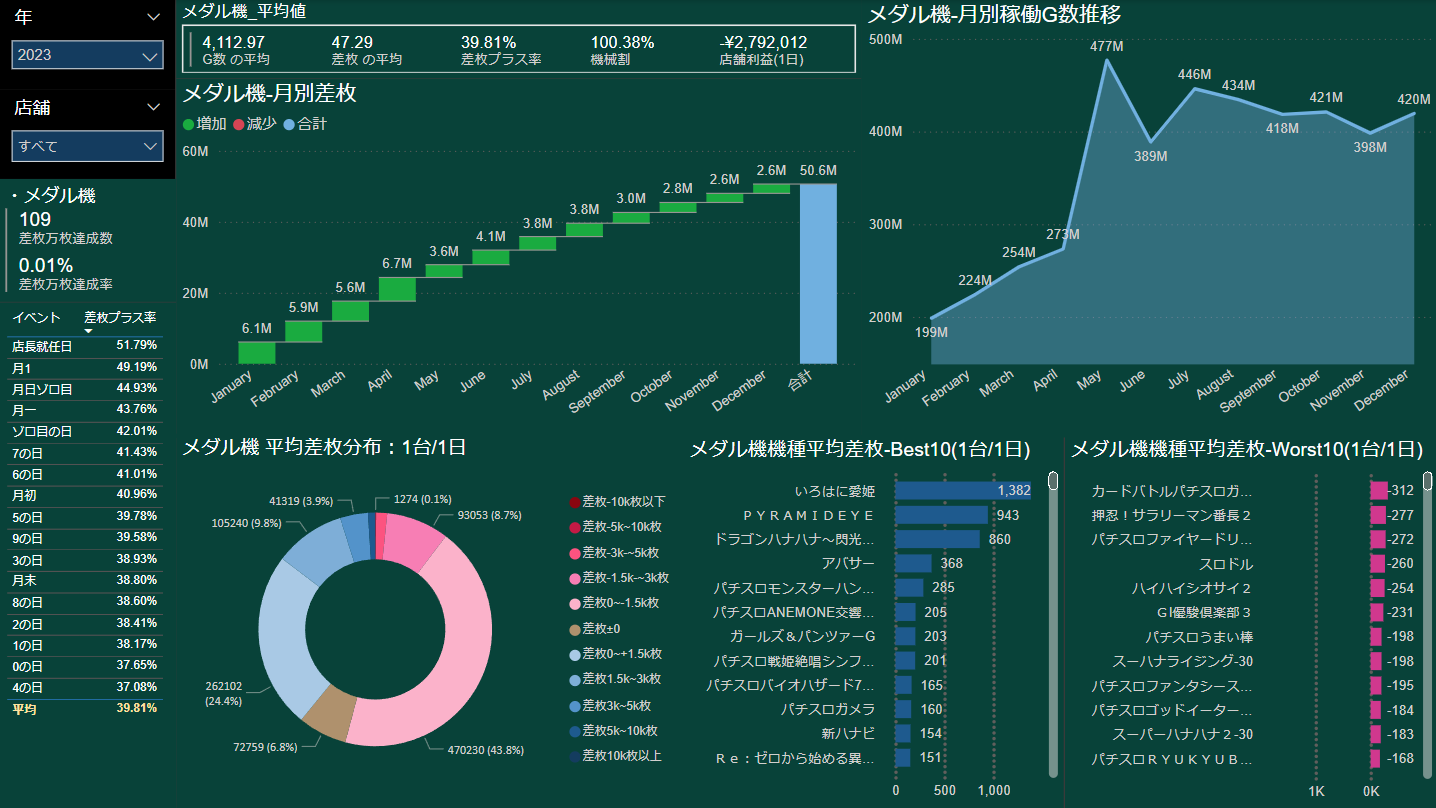Viewport: 1436px width, 808px height.
Task: Select 差枚-10k枚以下 legend dot in donut chart
Action: pos(574,502)
